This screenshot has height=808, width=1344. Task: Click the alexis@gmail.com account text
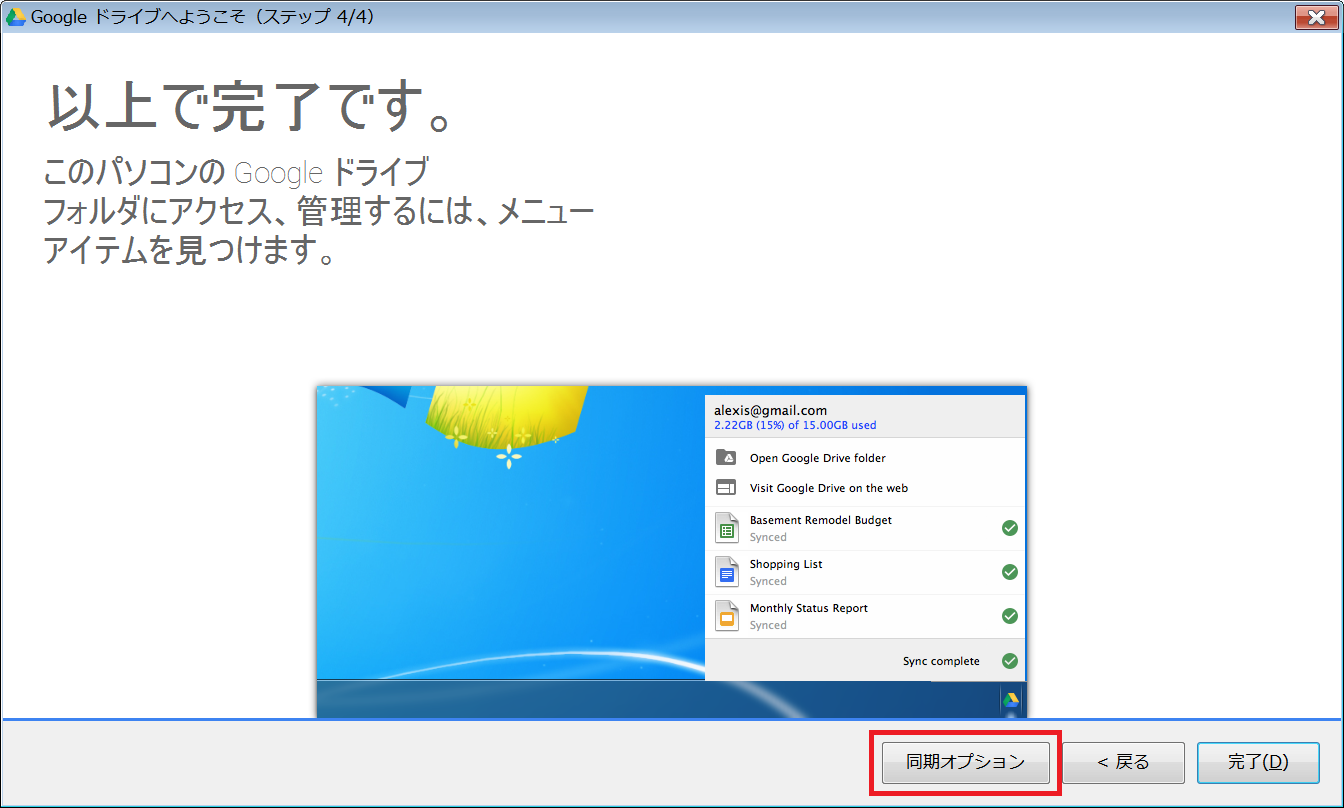click(770, 410)
